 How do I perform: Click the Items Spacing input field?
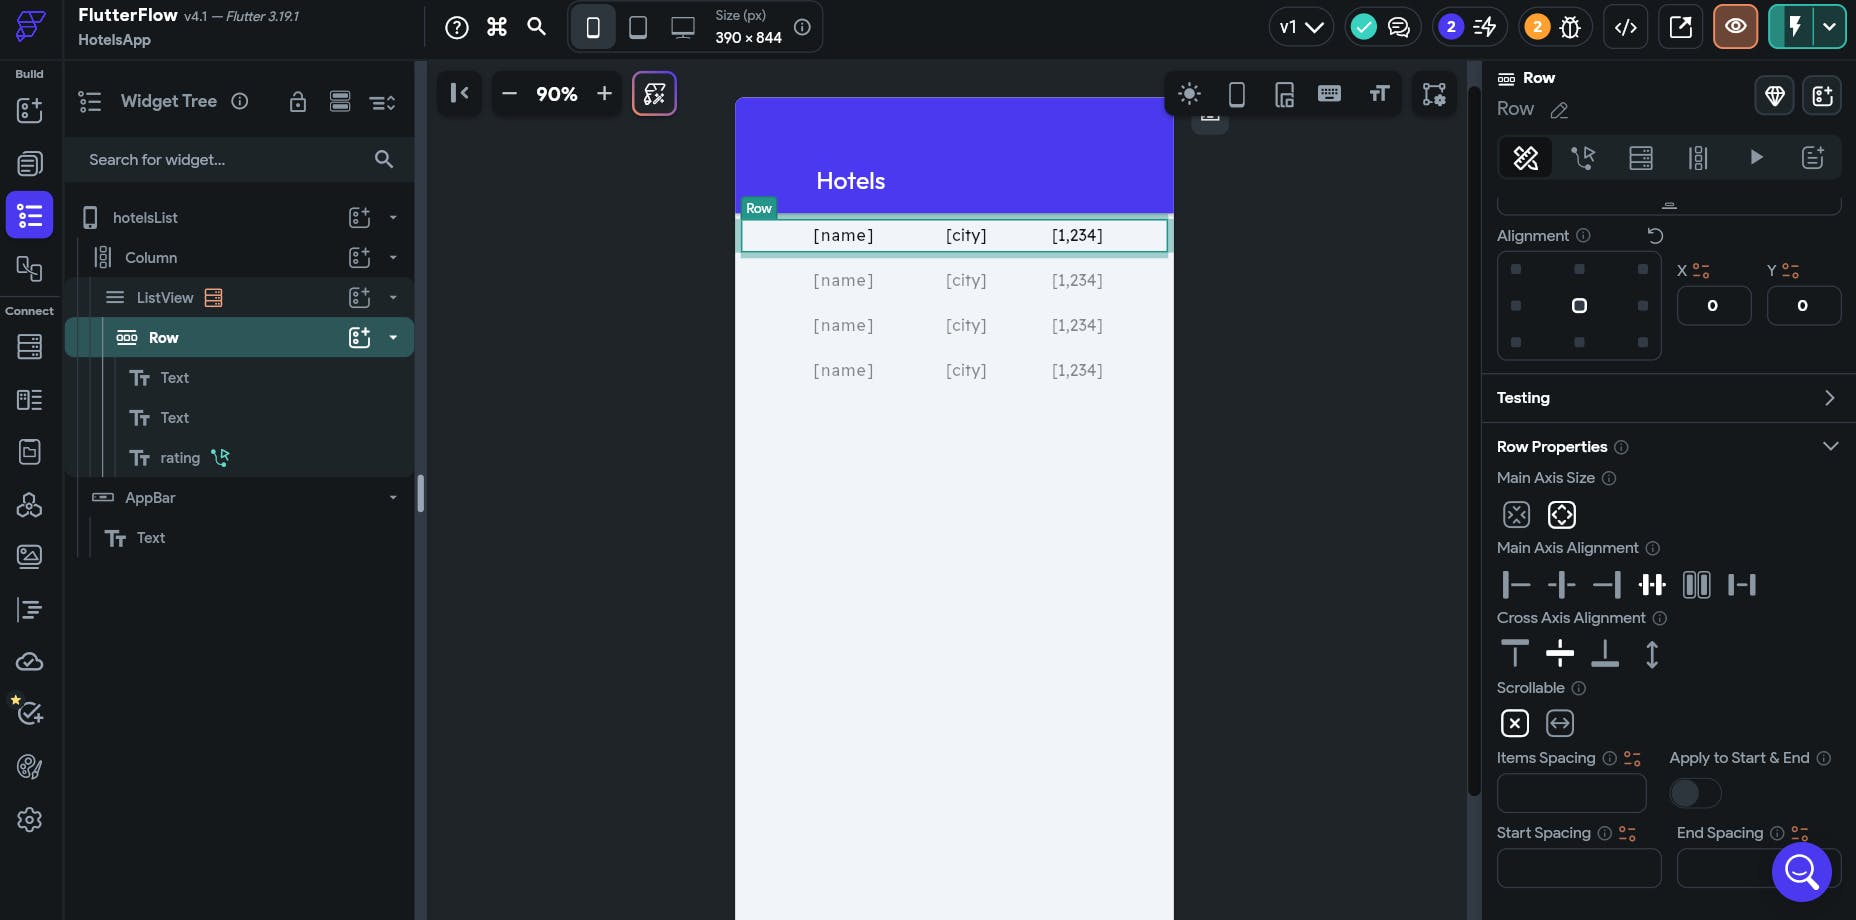click(x=1571, y=793)
